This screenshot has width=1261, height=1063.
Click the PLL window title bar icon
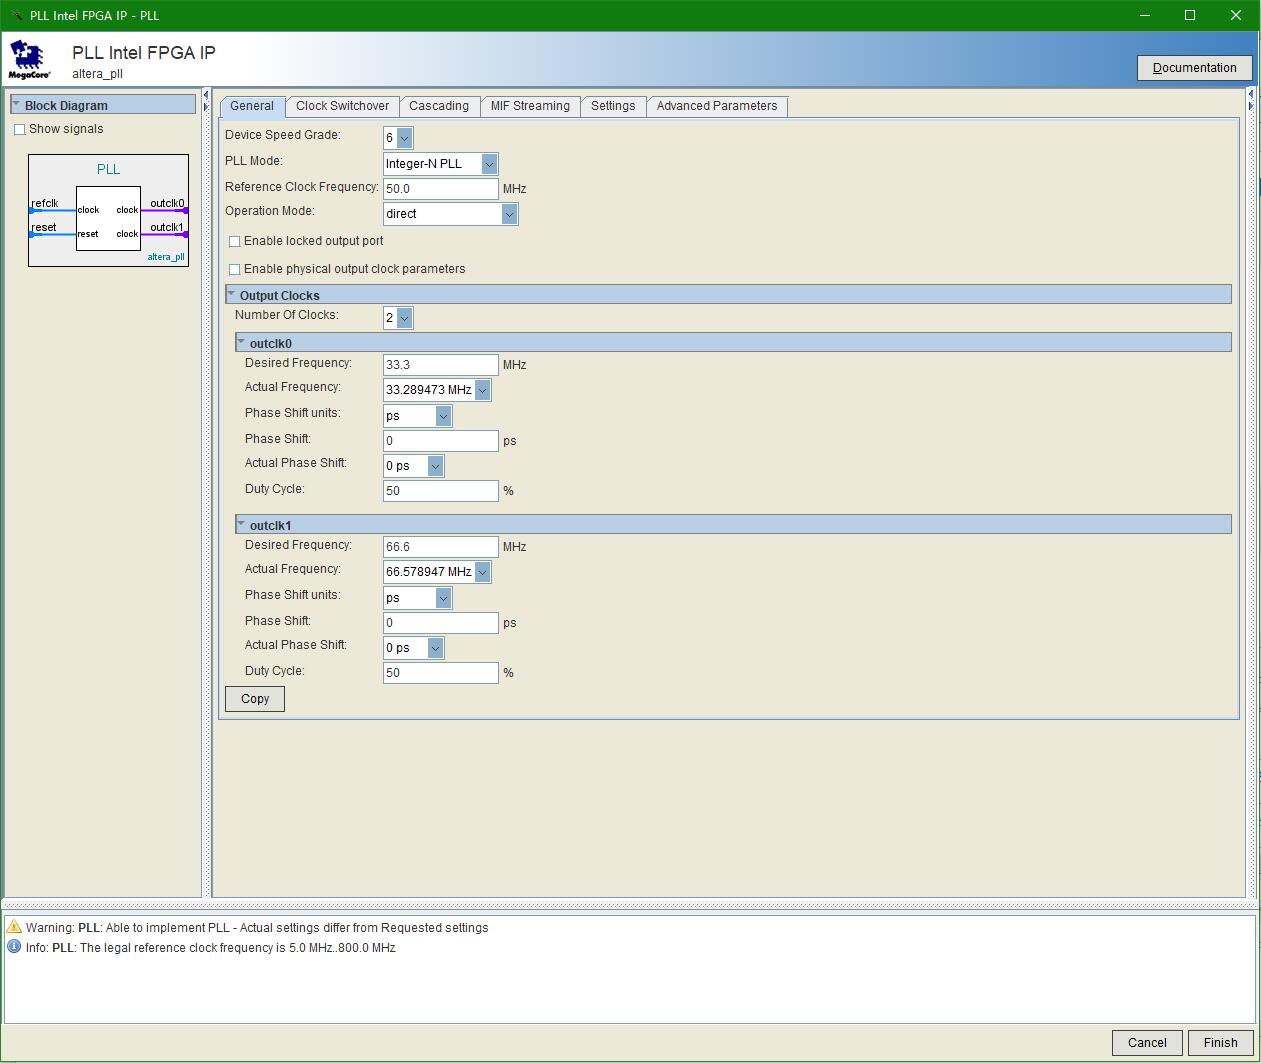pos(16,15)
